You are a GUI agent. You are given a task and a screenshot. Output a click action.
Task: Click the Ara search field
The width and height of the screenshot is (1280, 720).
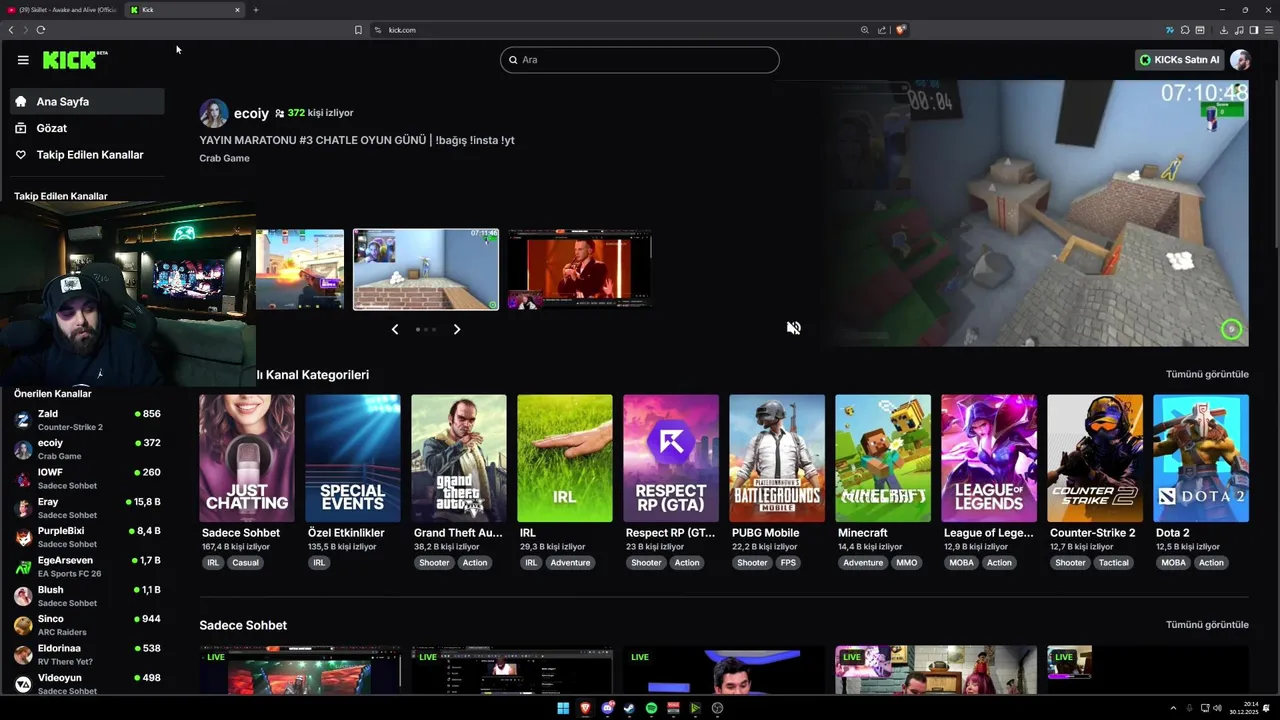(x=640, y=60)
